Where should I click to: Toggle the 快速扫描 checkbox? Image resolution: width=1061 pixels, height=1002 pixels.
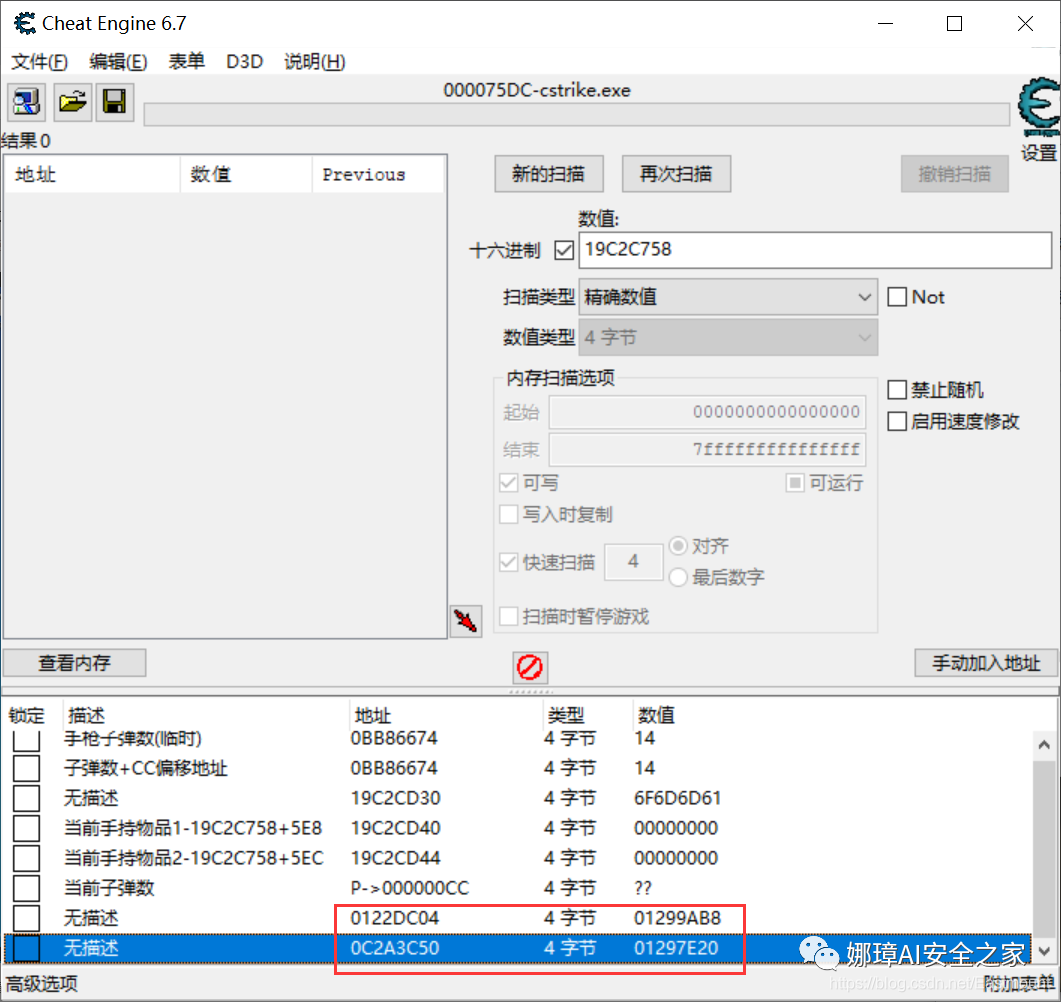[508, 562]
